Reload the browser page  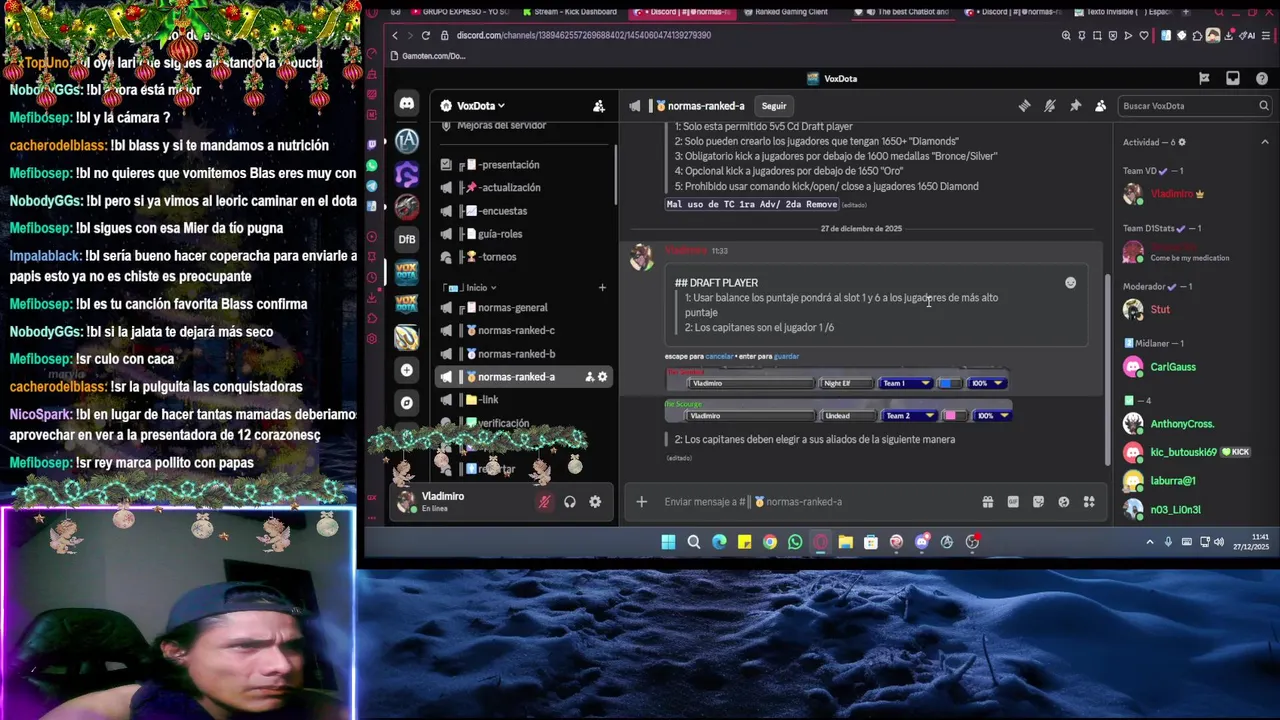(425, 35)
